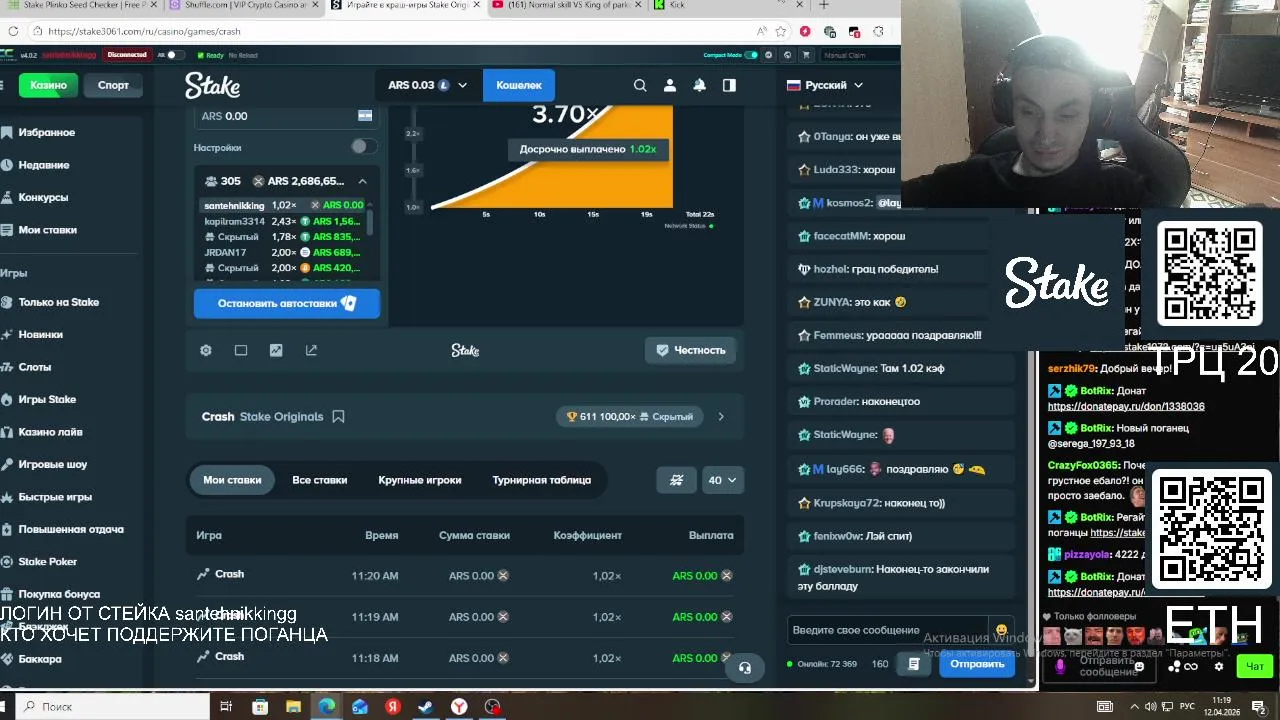Collapse the 305 players bets list
This screenshot has width=1280, height=720.
click(x=362, y=181)
